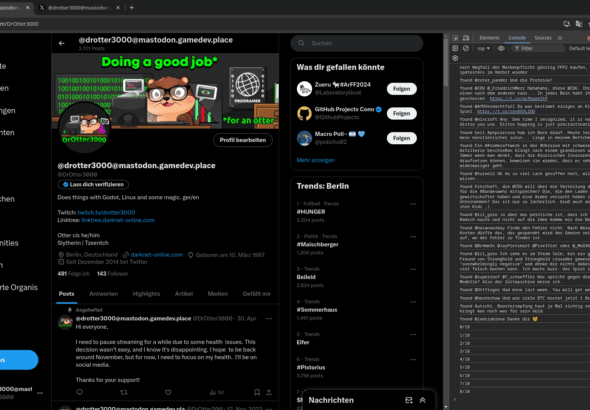Viewport: 590px width, 410px height.
Task: Follow GitHub Projects Community
Action: pos(401,114)
